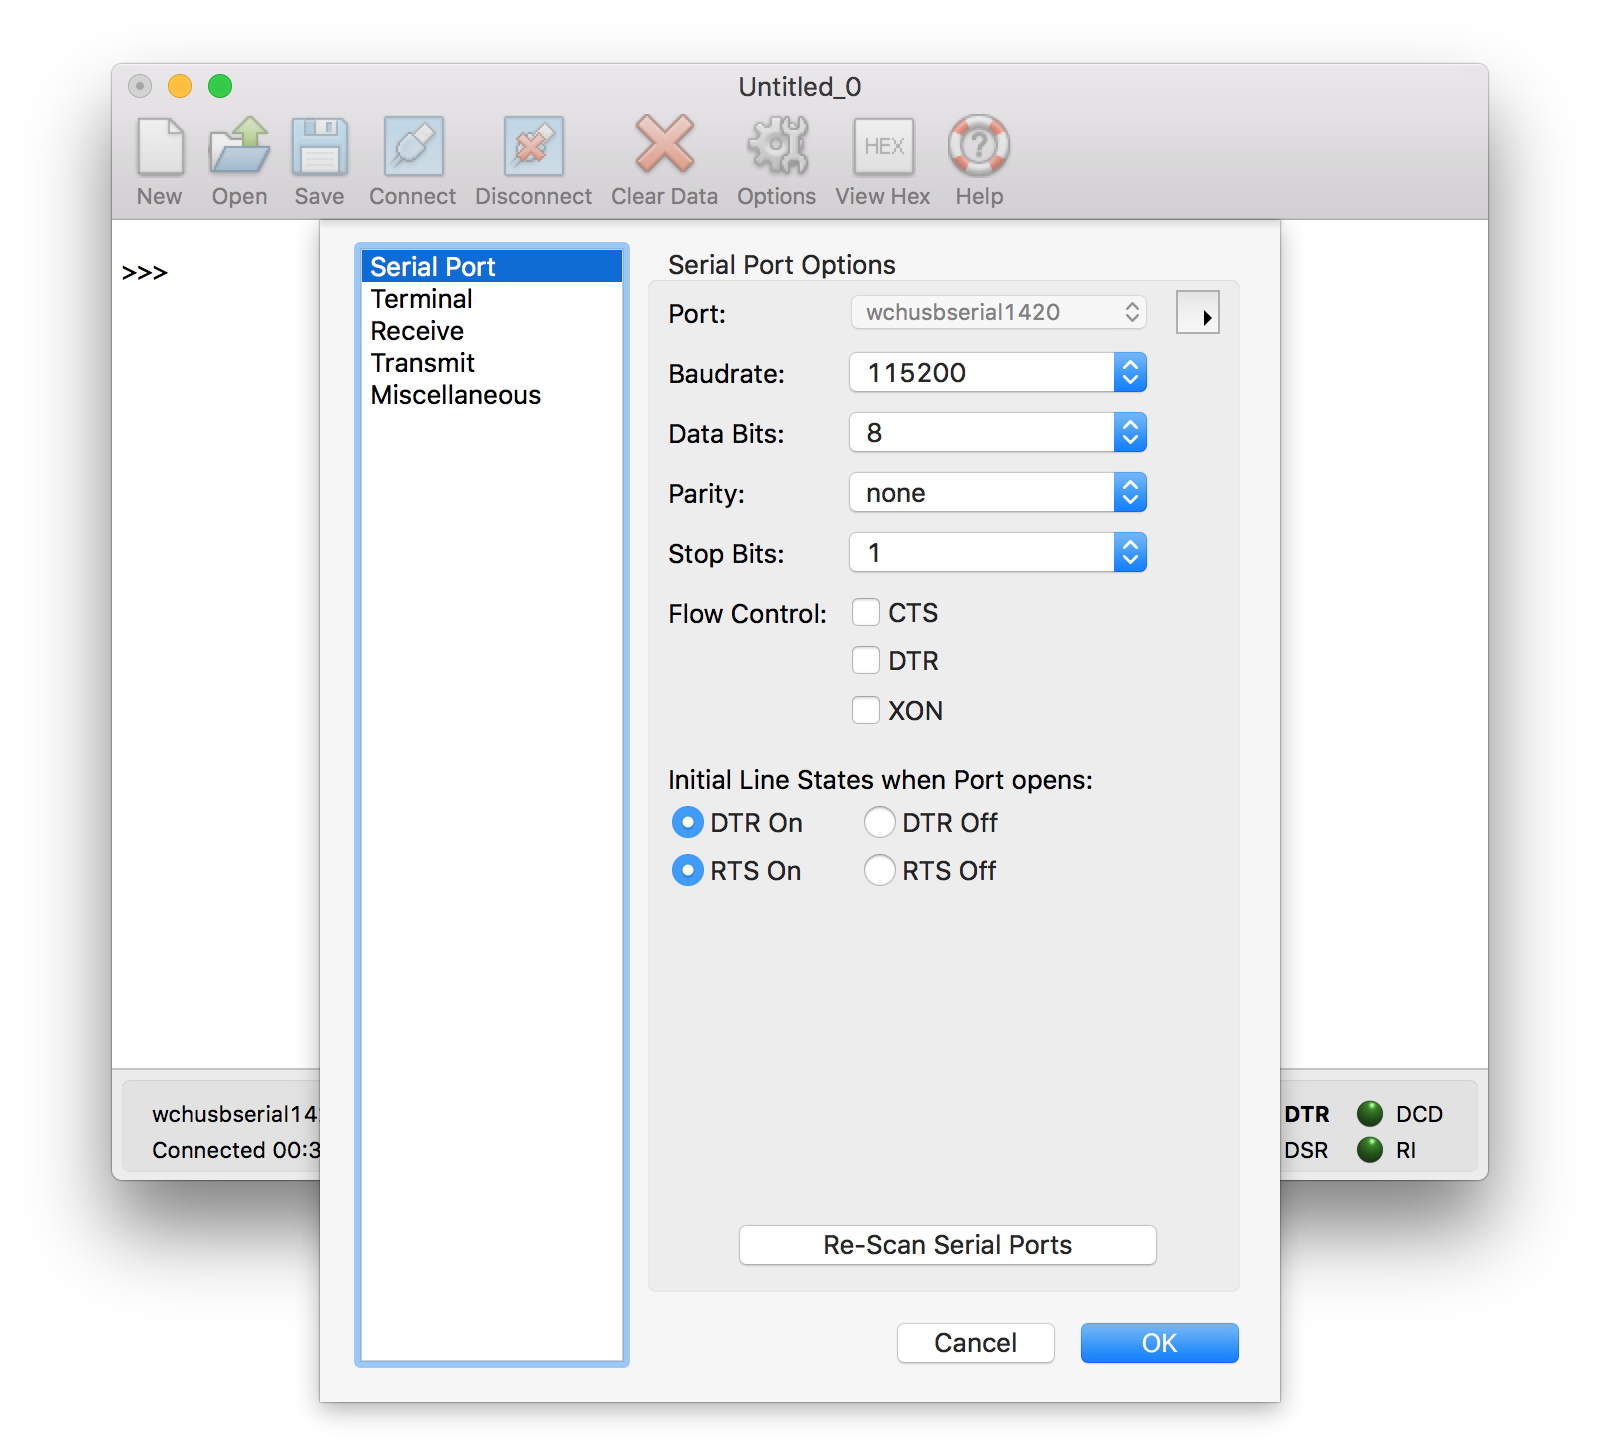Screen dimensions: 1600x1444
Task: Confirm settings with OK button
Action: pyautogui.click(x=1160, y=1343)
